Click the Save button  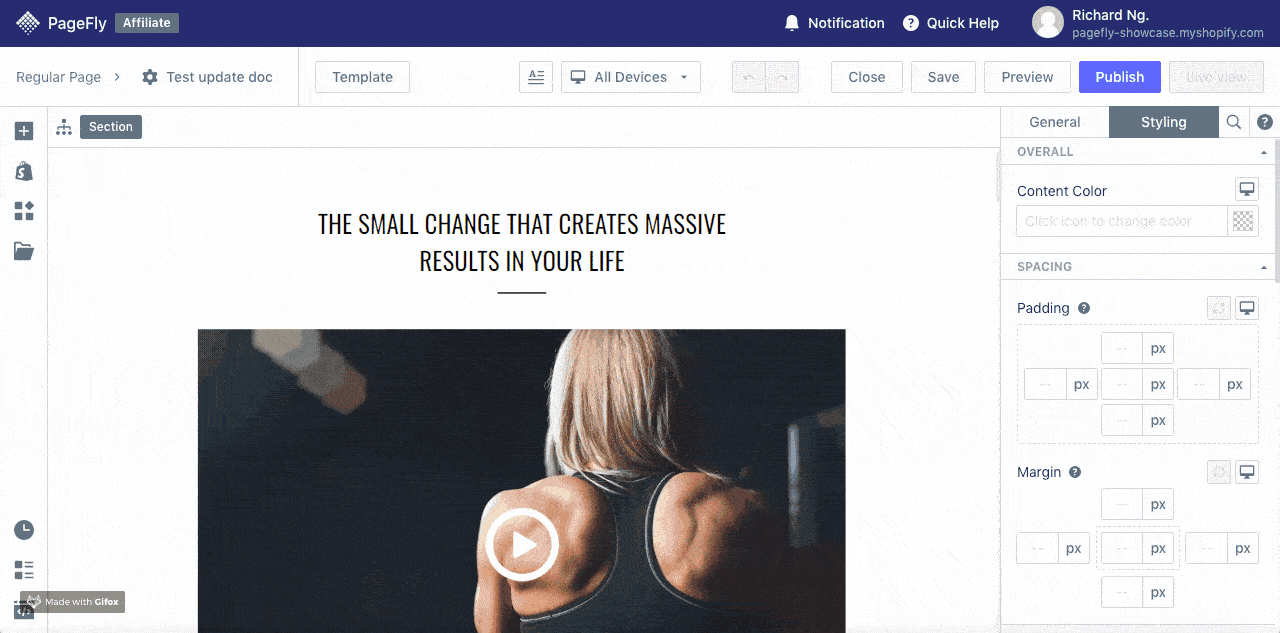[x=943, y=77]
